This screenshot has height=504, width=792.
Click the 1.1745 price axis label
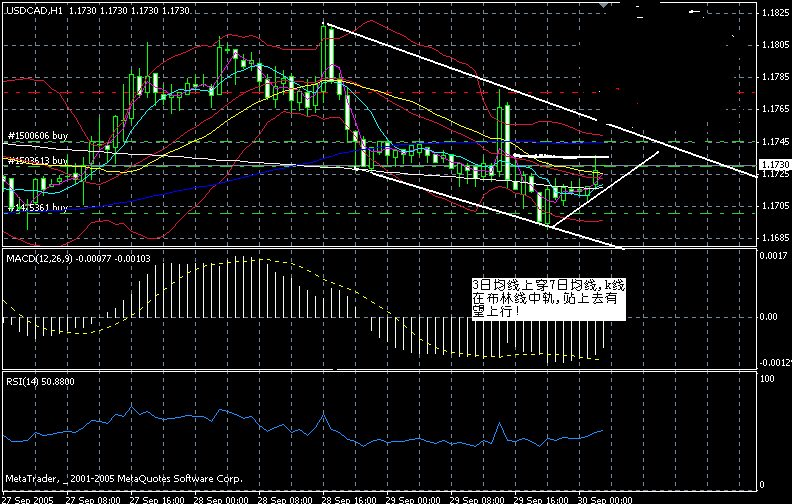click(775, 142)
